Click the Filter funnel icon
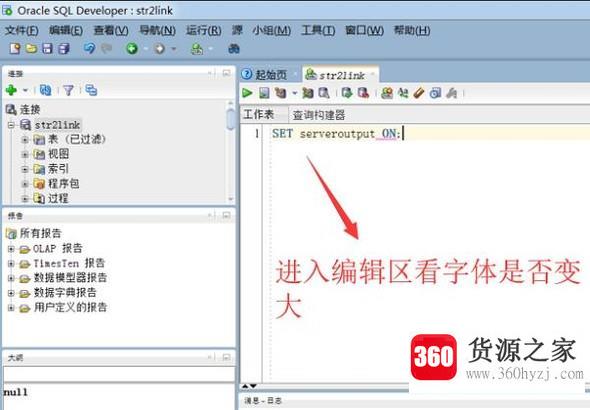 pos(68,90)
